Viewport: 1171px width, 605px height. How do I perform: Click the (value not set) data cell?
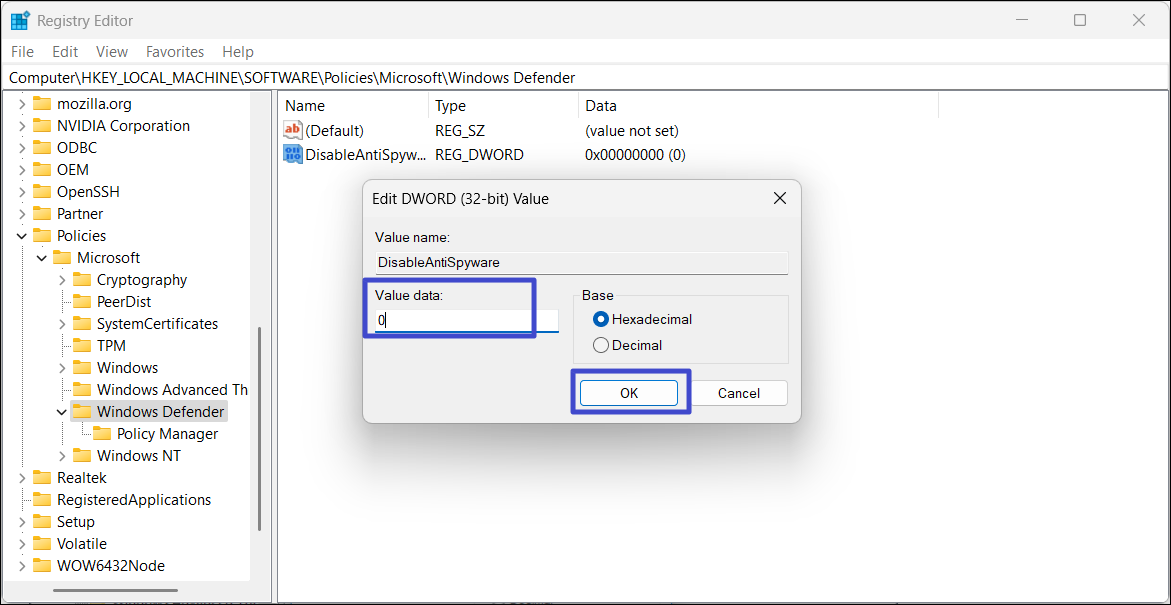(632, 131)
